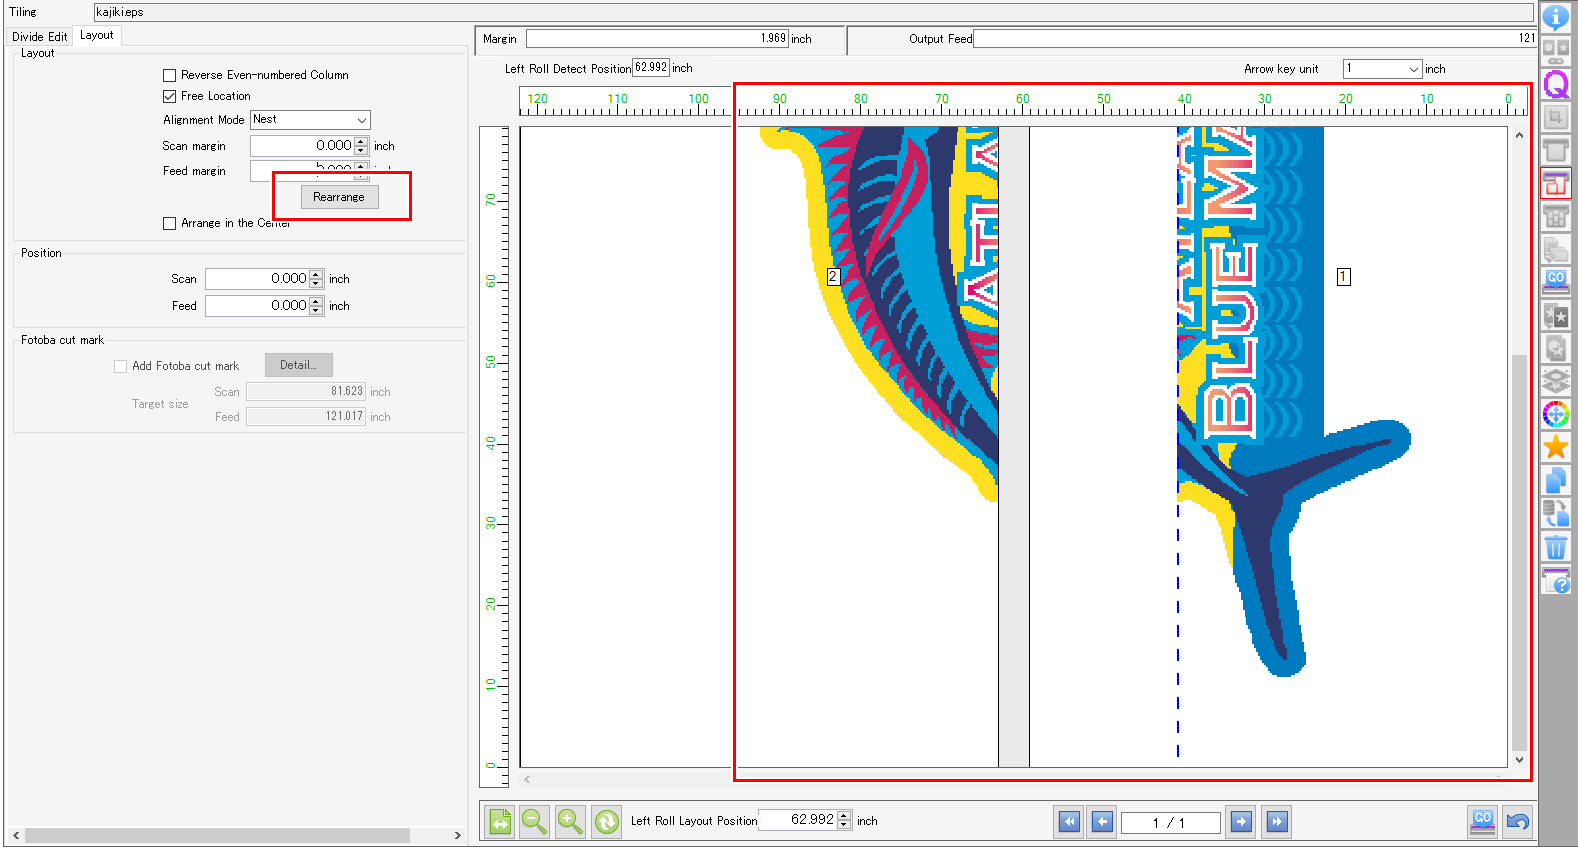1578x847 pixels.
Task: Click the zoom out magnifier icon
Action: [534, 821]
